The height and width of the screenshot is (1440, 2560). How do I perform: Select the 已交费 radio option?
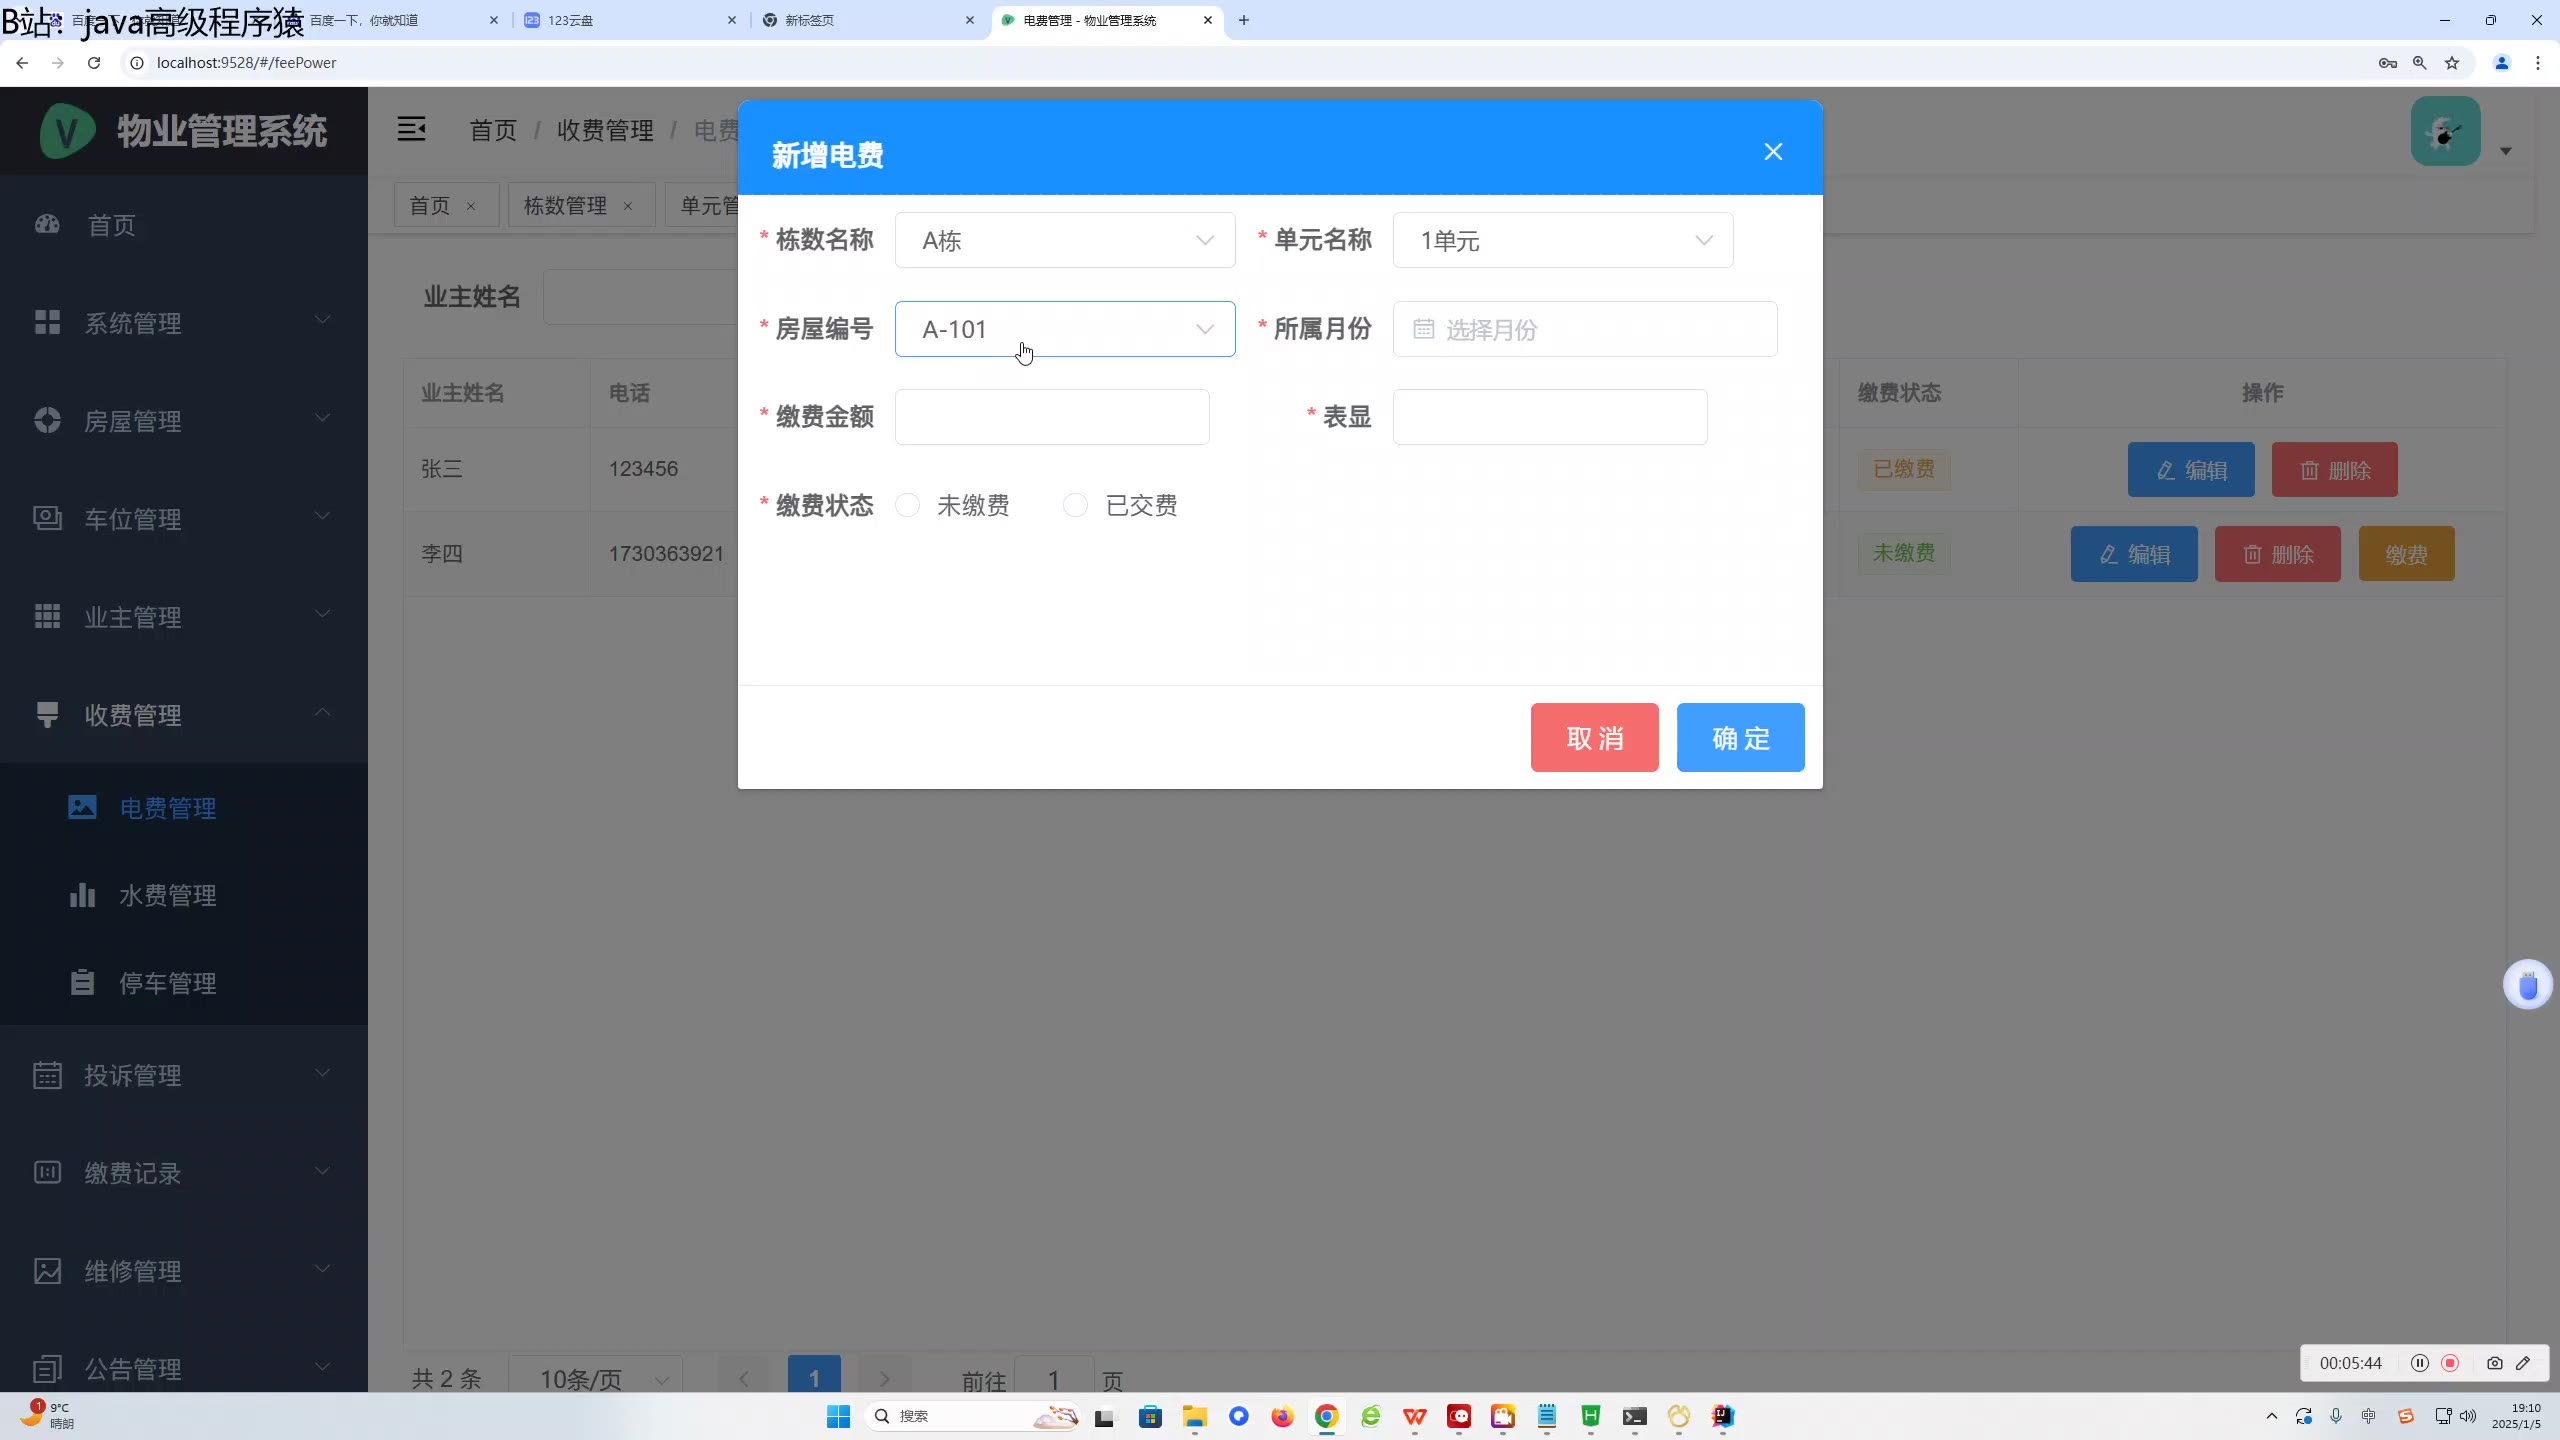pyautogui.click(x=1075, y=506)
